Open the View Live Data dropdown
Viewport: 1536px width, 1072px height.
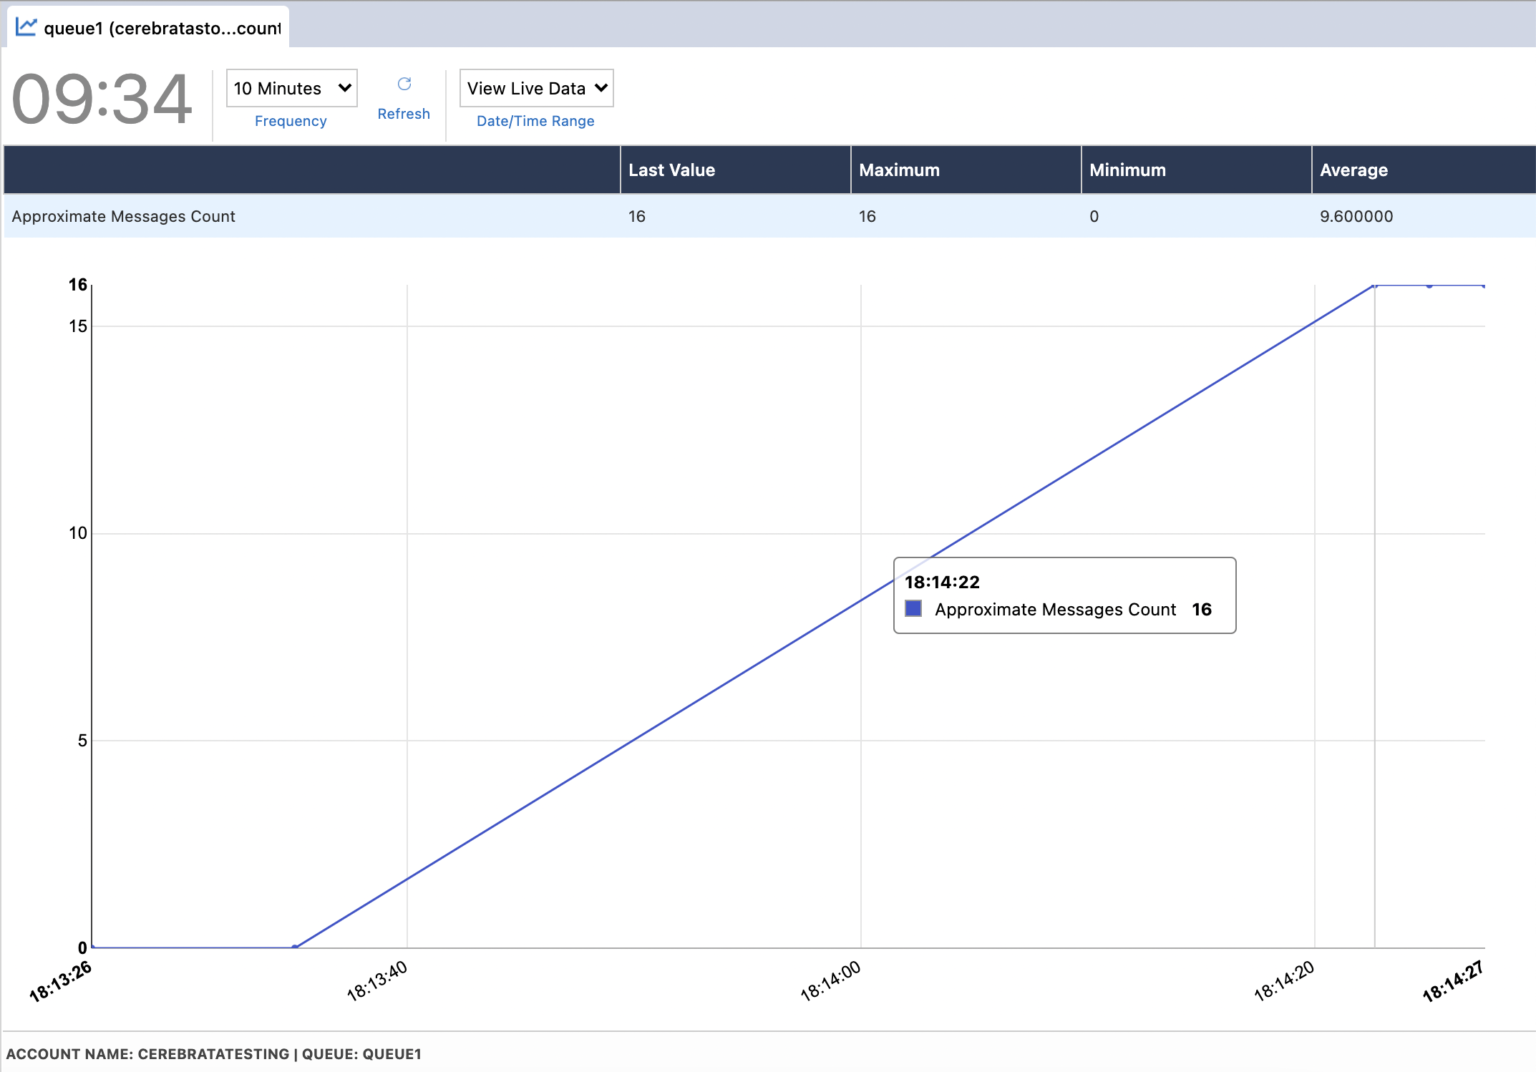536,88
